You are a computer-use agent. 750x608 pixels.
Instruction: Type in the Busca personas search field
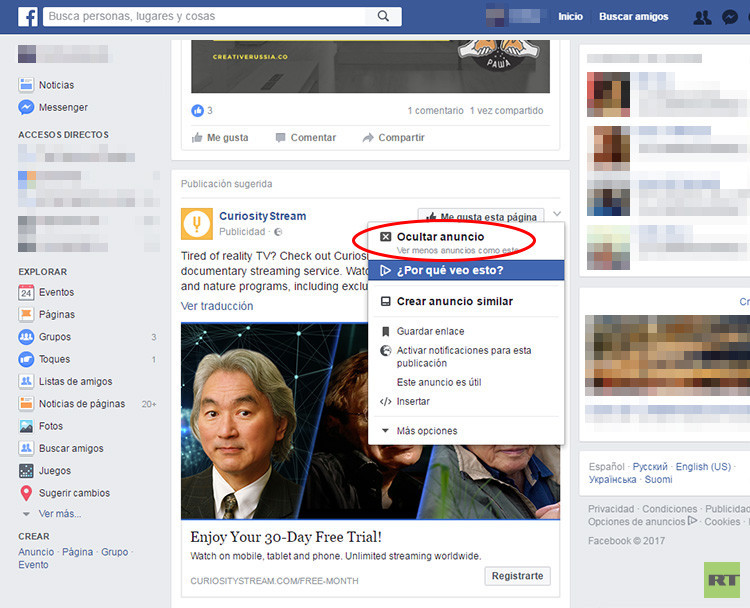pyautogui.click(x=205, y=17)
